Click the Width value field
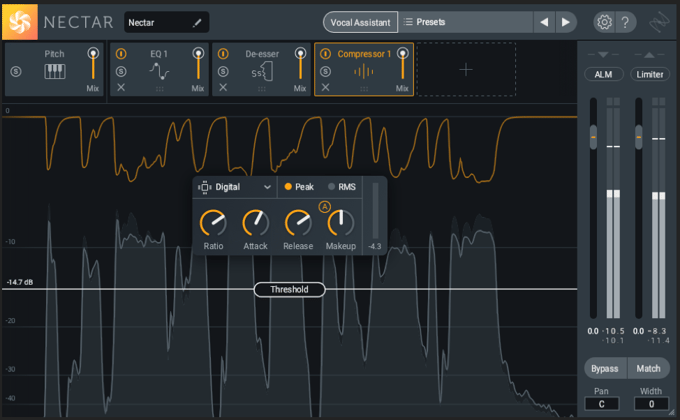 (651, 404)
